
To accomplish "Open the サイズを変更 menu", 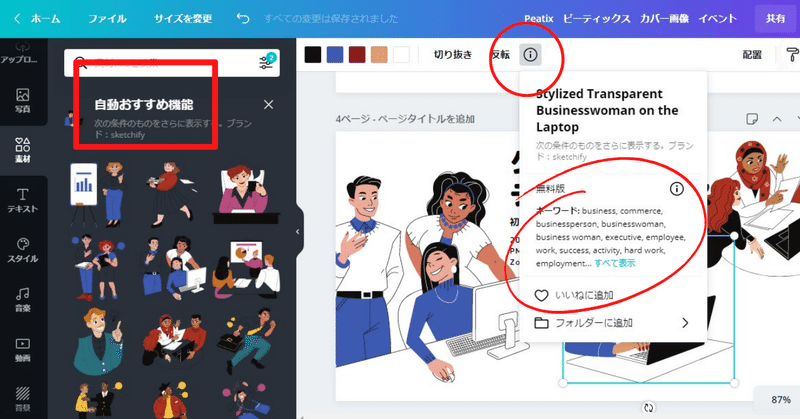I will tap(183, 19).
